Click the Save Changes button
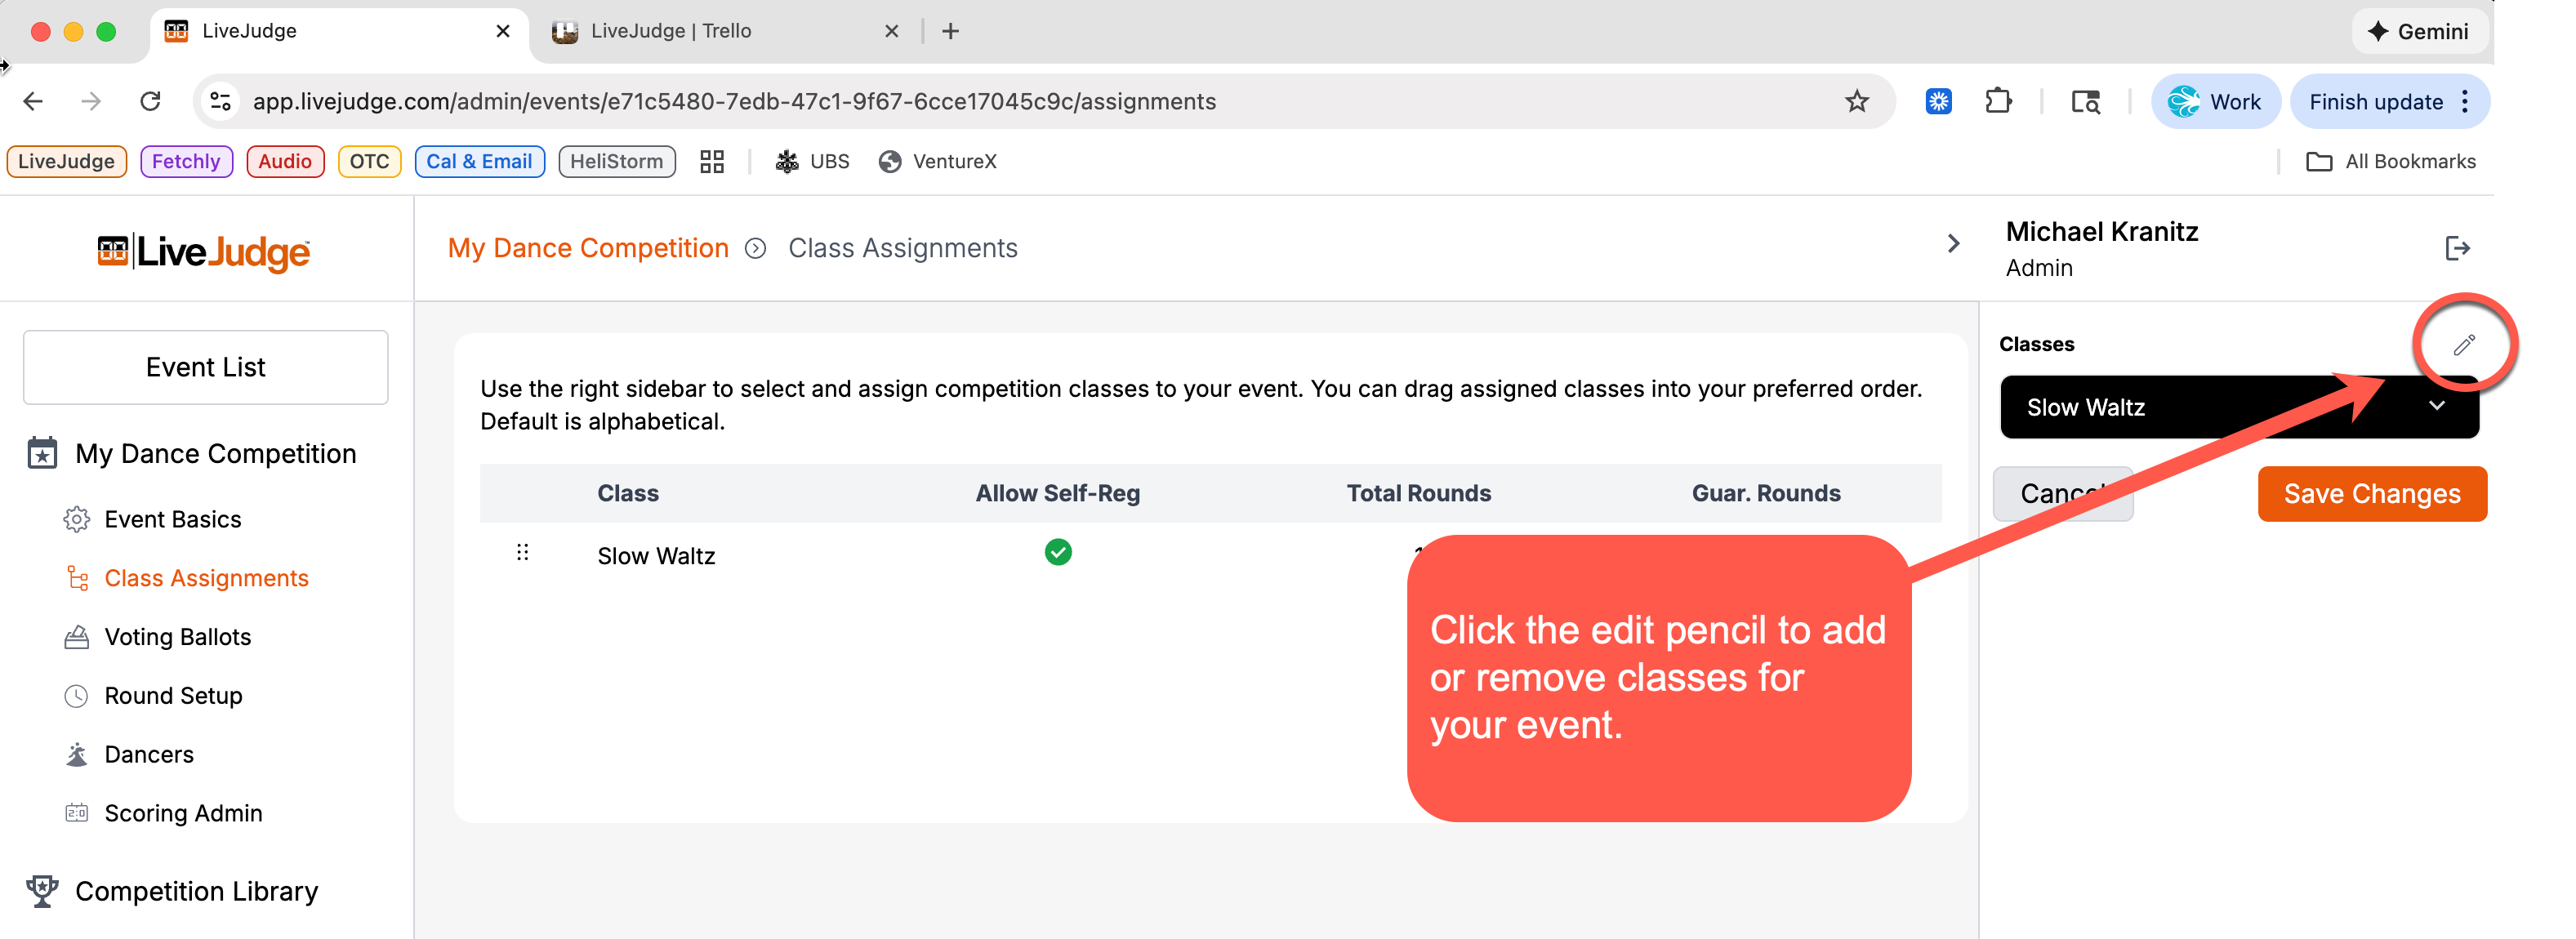Image resolution: width=2576 pixels, height=939 pixels. [2371, 494]
